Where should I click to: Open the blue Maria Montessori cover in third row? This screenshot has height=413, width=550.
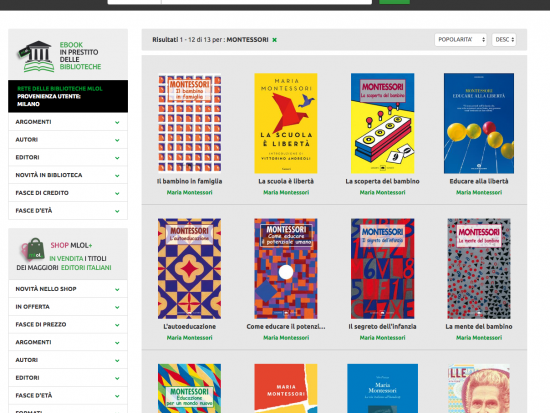point(382,388)
